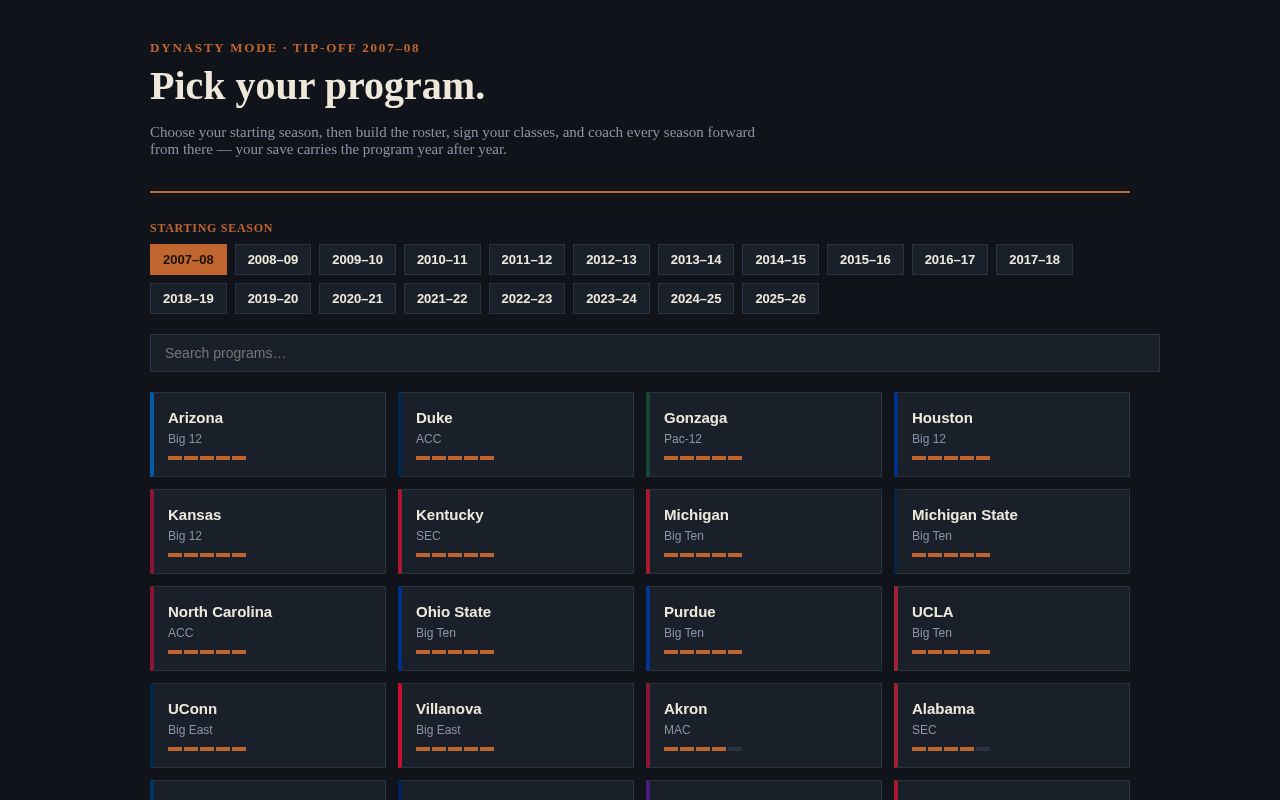This screenshot has width=1280, height=800.
Task: Switch to the 2011–12 season
Action: pyautogui.click(x=527, y=259)
